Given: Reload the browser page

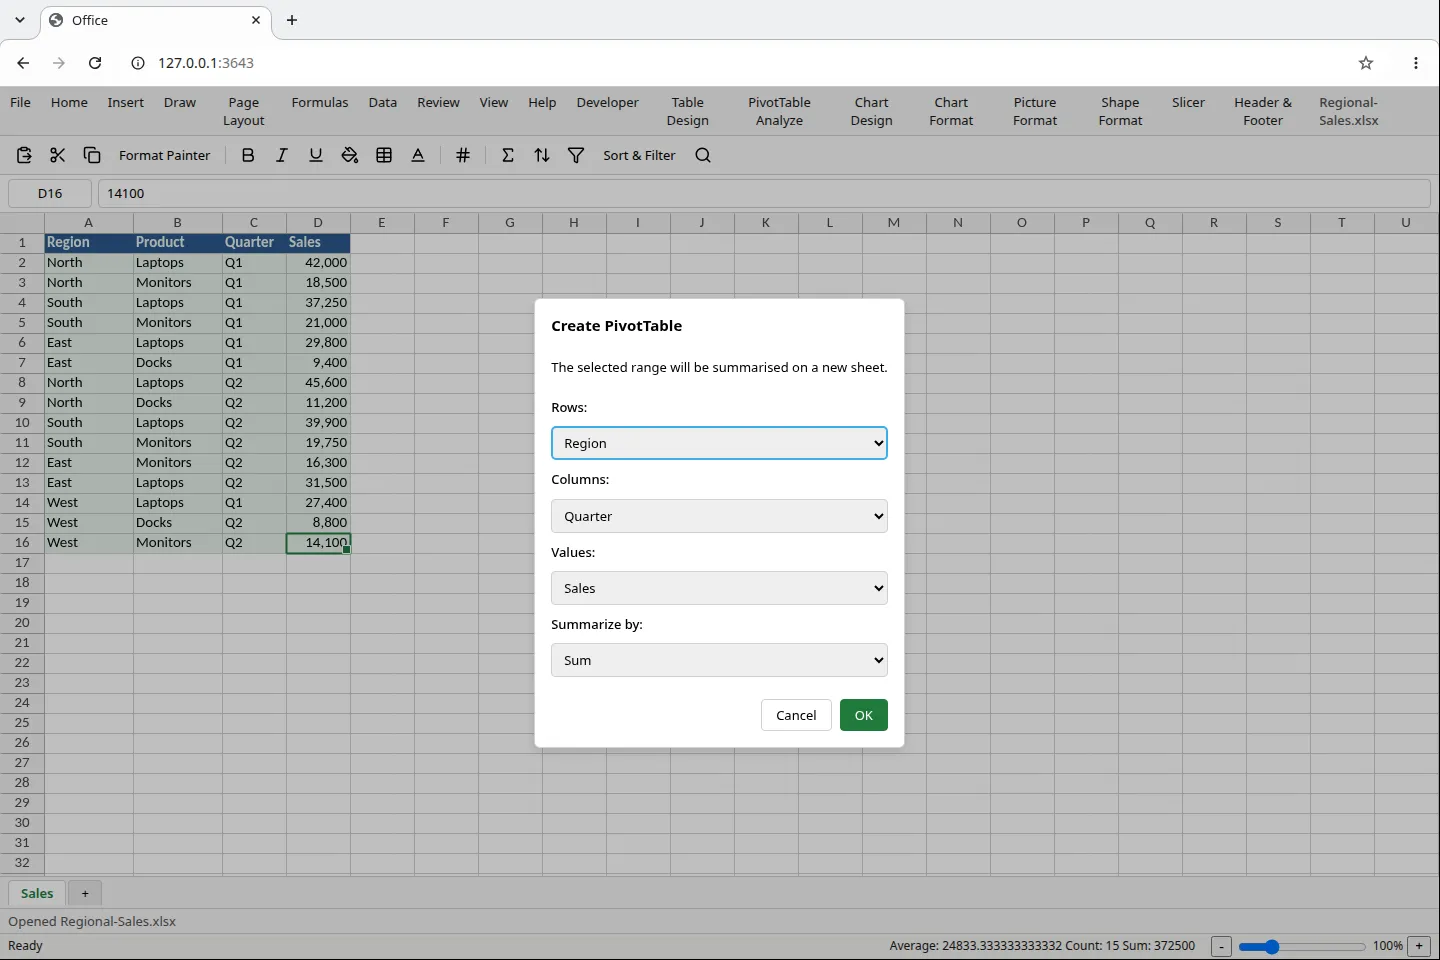Looking at the screenshot, I should point(95,63).
